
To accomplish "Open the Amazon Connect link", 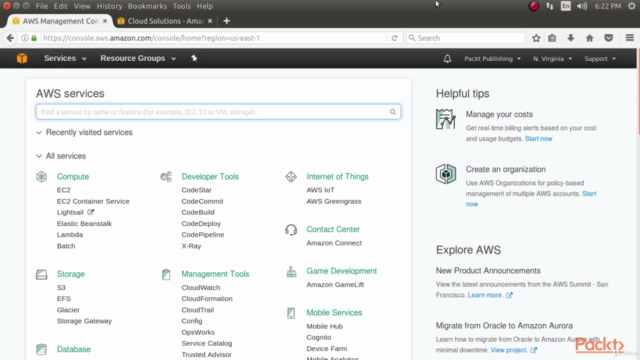I will click(334, 243).
